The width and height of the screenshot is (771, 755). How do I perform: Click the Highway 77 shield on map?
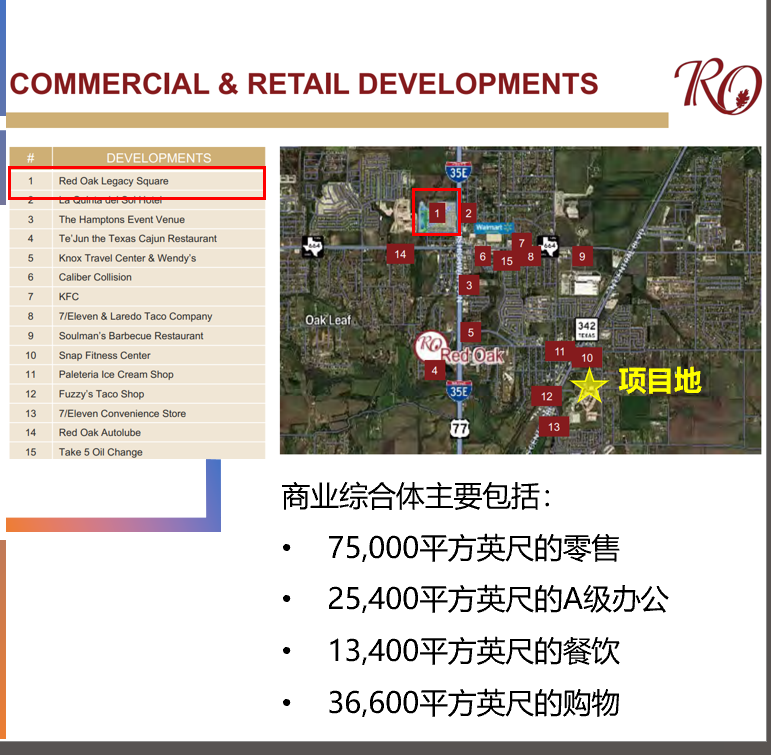click(459, 428)
